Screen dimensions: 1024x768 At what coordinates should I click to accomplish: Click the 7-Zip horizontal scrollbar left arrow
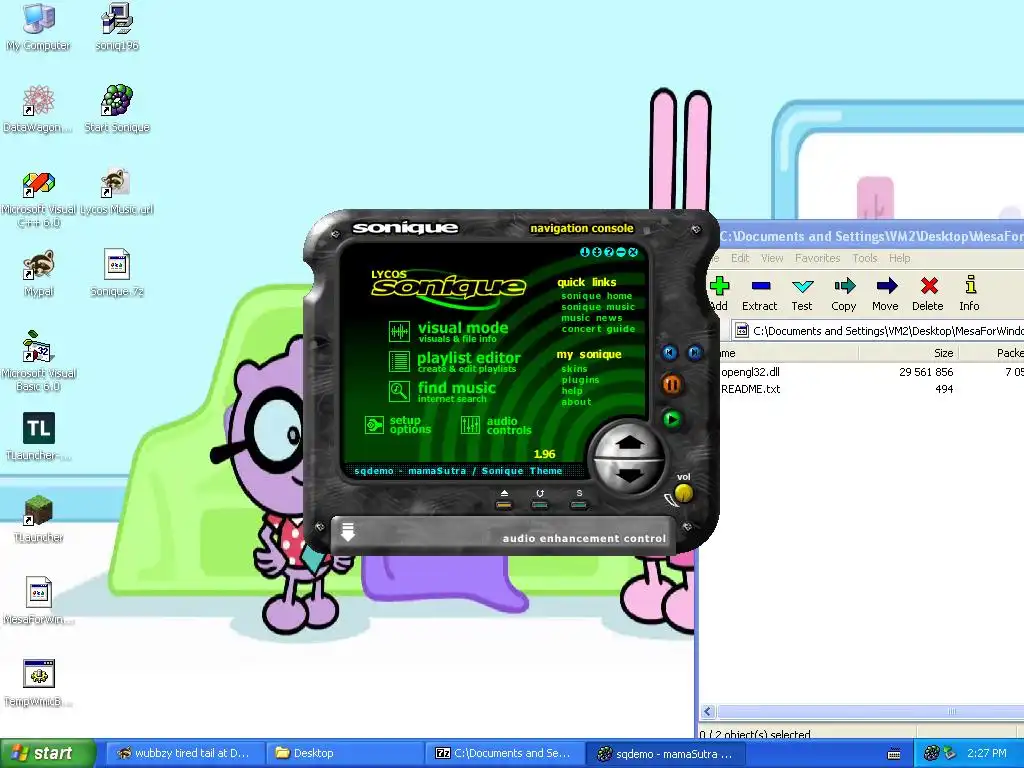pos(708,712)
